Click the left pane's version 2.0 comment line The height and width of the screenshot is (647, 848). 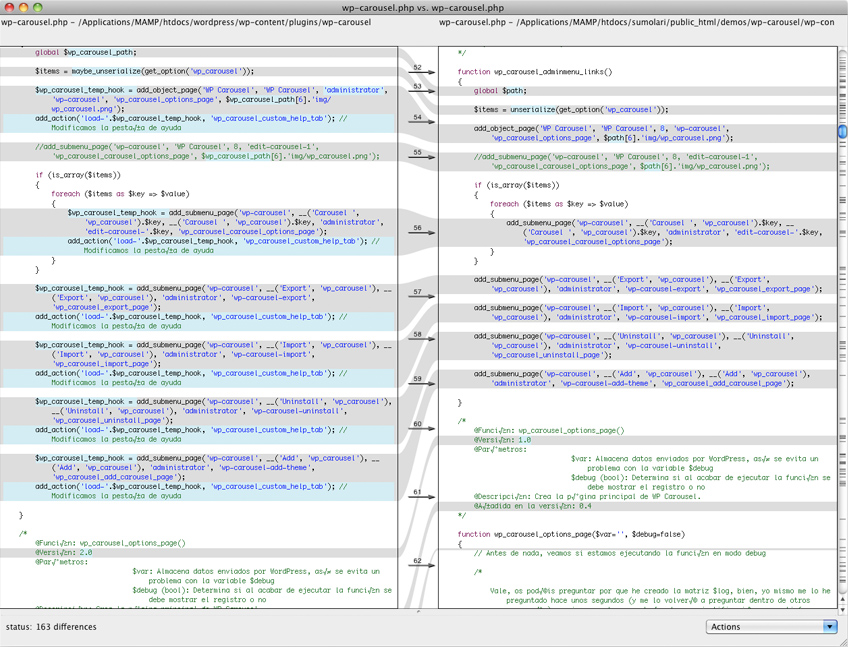click(x=64, y=553)
